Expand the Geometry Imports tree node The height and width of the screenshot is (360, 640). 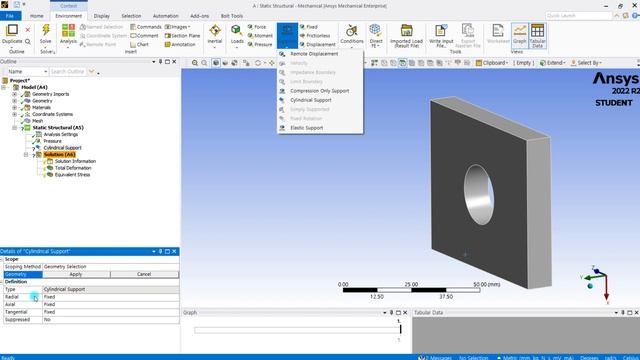pos(15,94)
